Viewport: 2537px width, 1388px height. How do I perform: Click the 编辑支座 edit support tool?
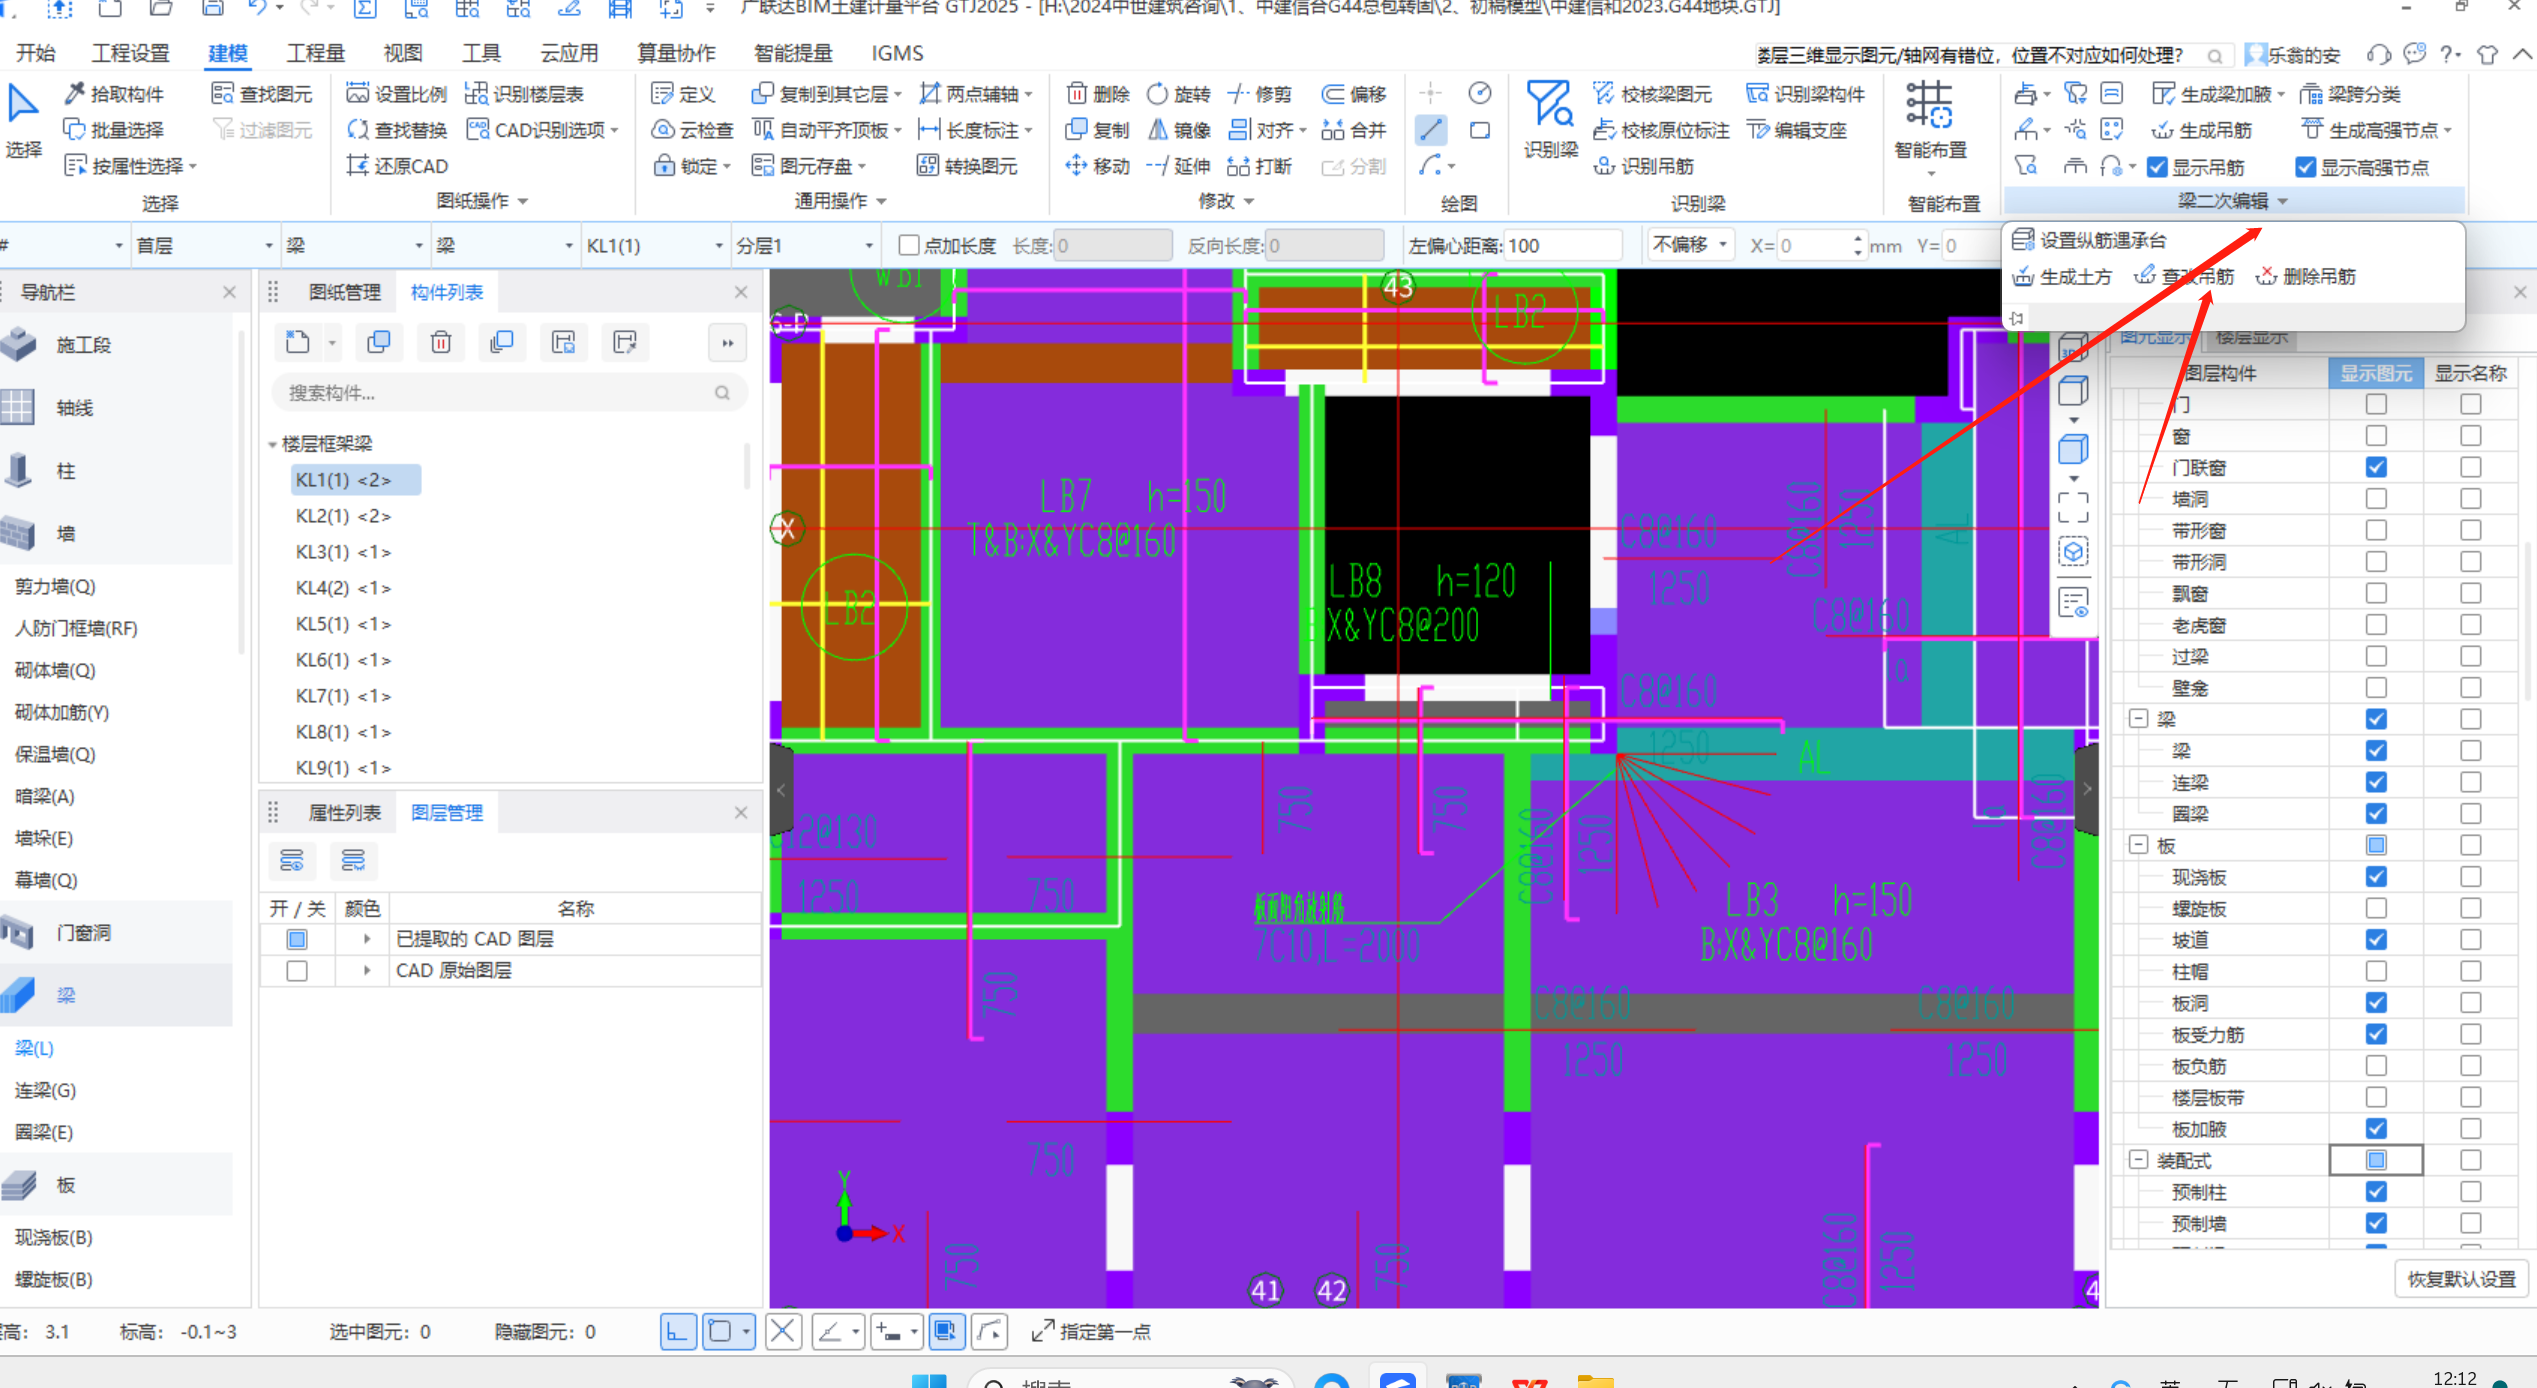1797,129
